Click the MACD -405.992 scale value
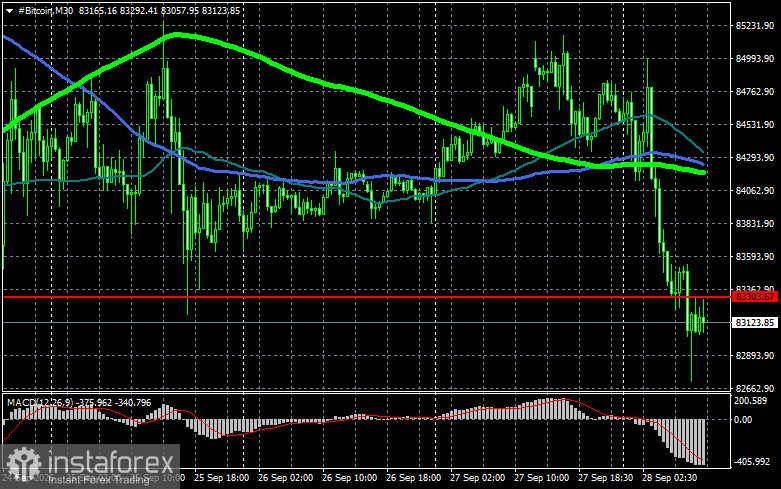 tap(752, 462)
